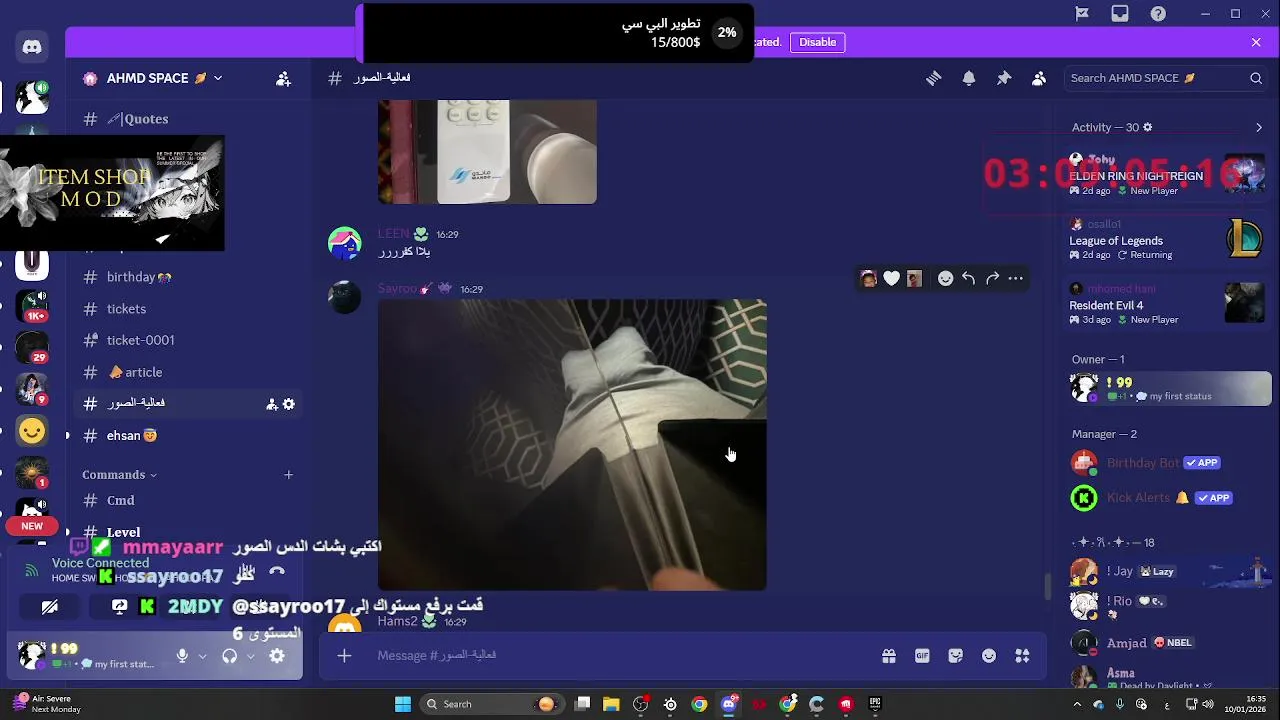Open the sticker picker
This screenshot has width=1280, height=720.
coord(956,656)
